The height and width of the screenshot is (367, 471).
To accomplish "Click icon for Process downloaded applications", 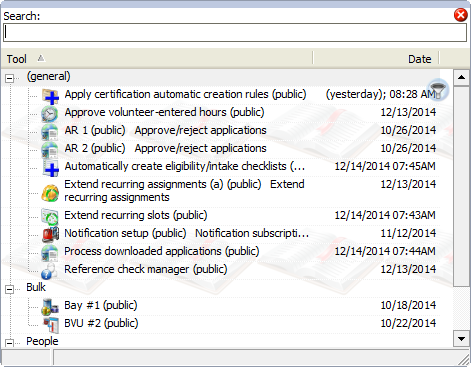I will coord(50,252).
